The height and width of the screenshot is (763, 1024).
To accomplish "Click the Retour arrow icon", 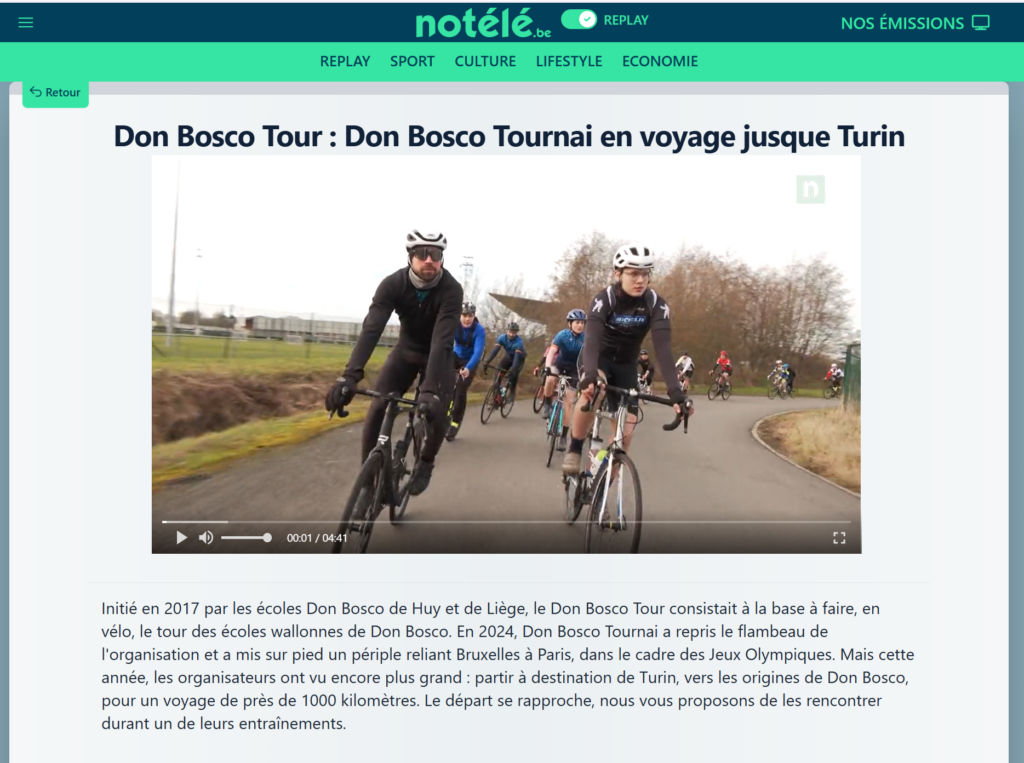I will click(x=36, y=92).
